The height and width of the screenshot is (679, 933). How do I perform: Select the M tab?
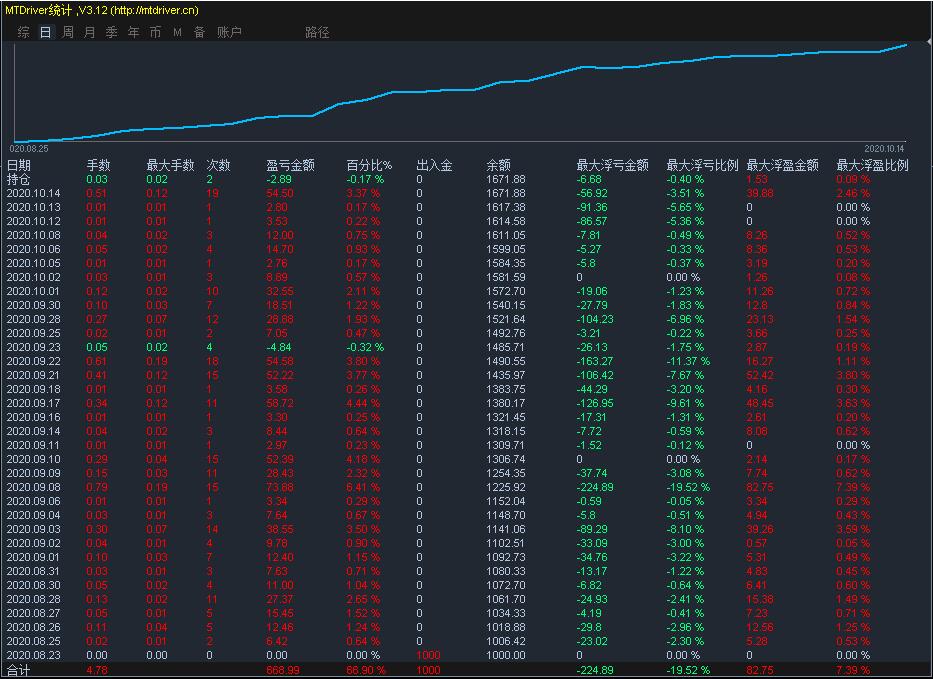(x=177, y=32)
